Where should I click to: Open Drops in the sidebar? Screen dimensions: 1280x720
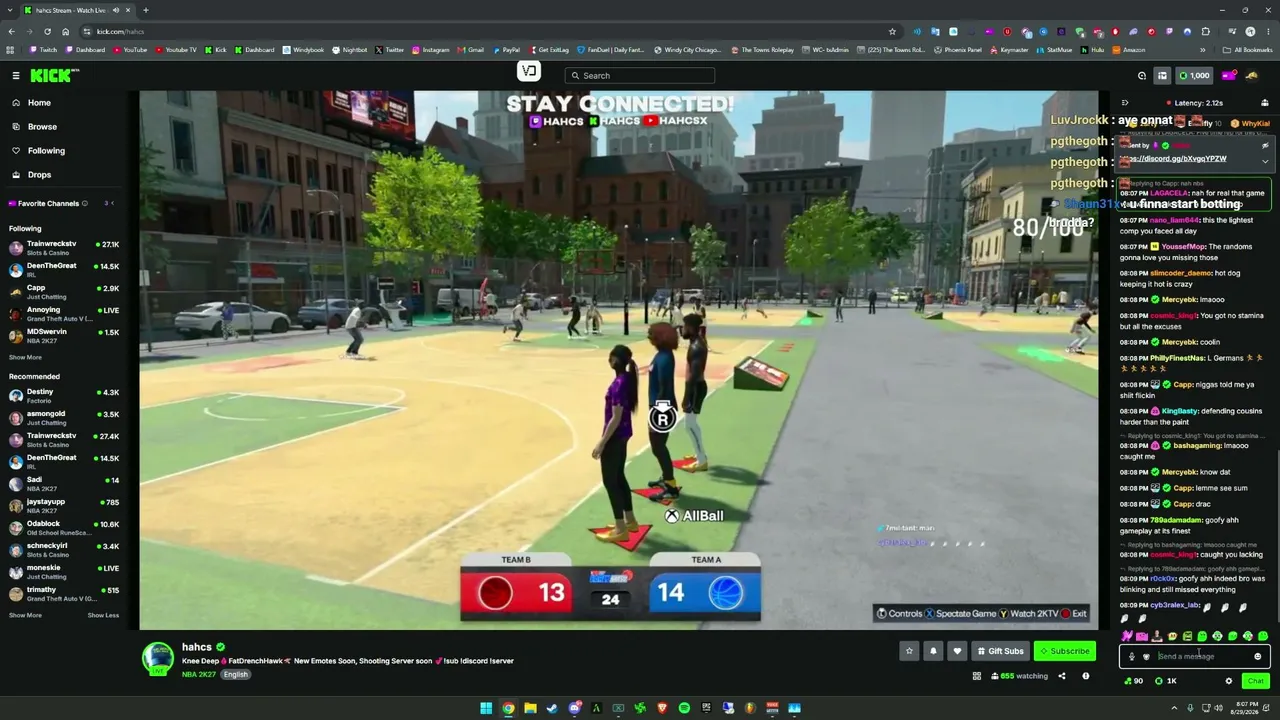click(39, 175)
